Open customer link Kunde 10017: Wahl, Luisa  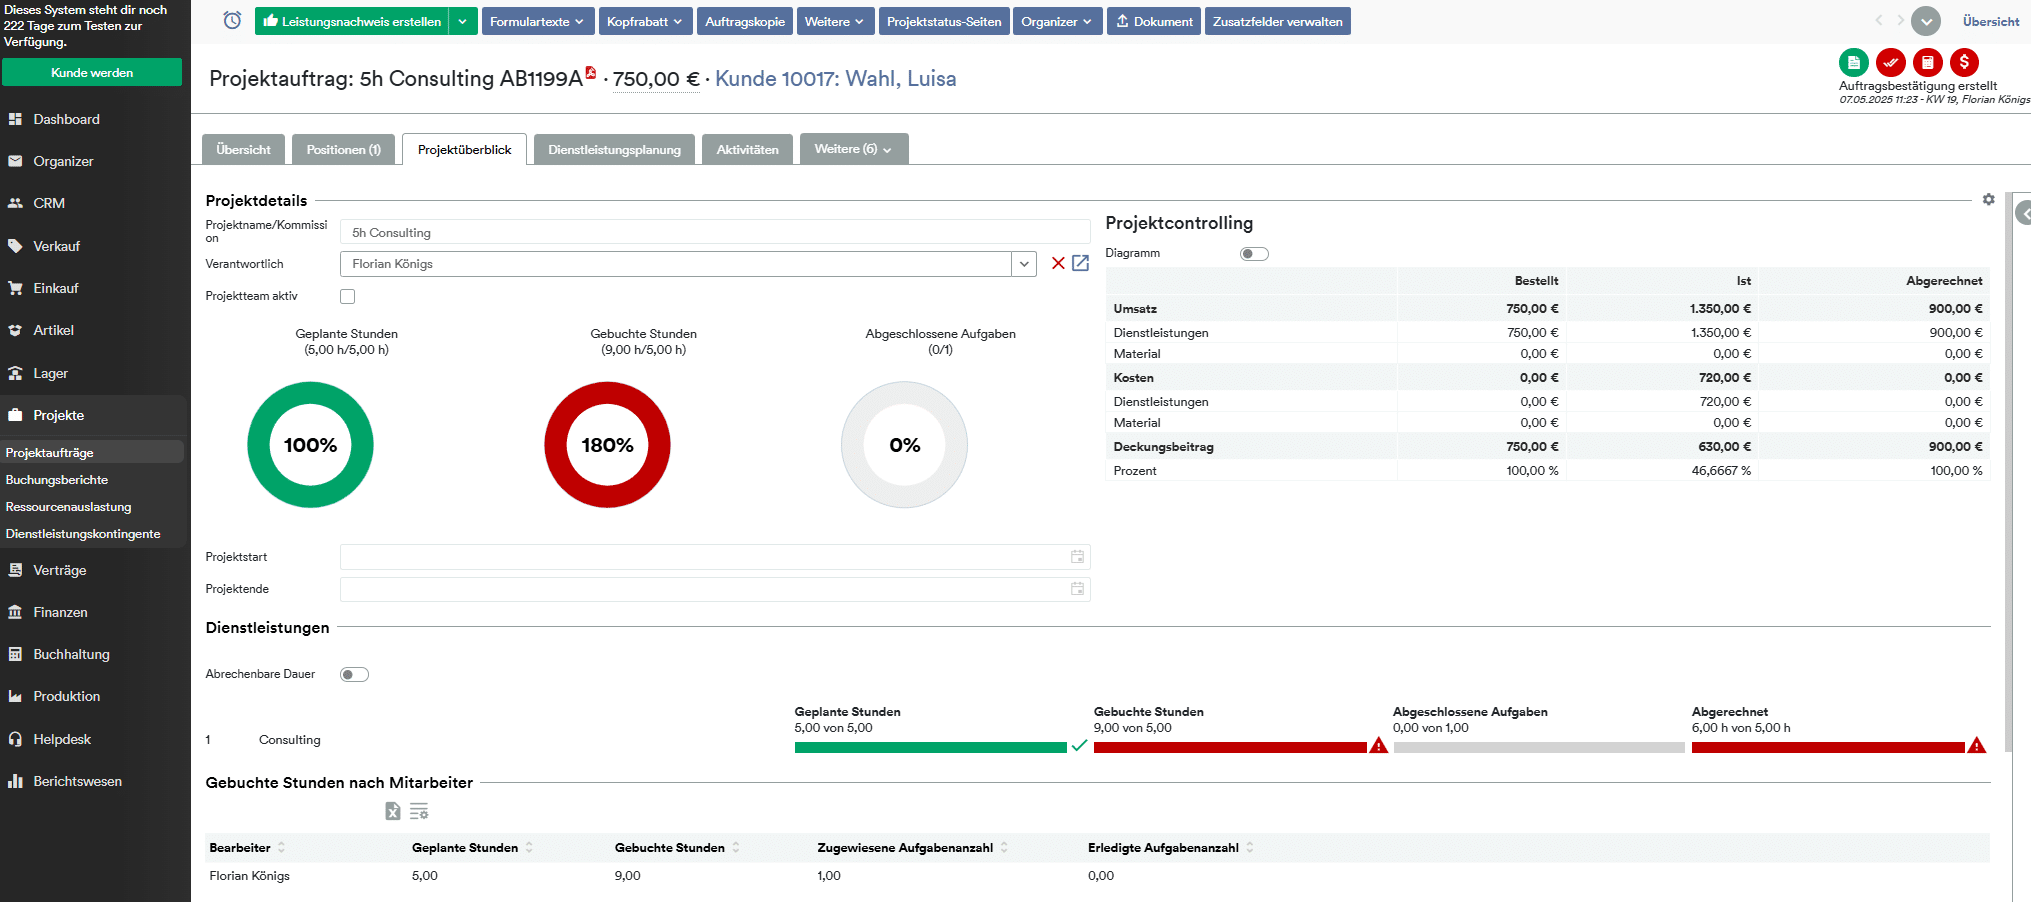pyautogui.click(x=835, y=78)
